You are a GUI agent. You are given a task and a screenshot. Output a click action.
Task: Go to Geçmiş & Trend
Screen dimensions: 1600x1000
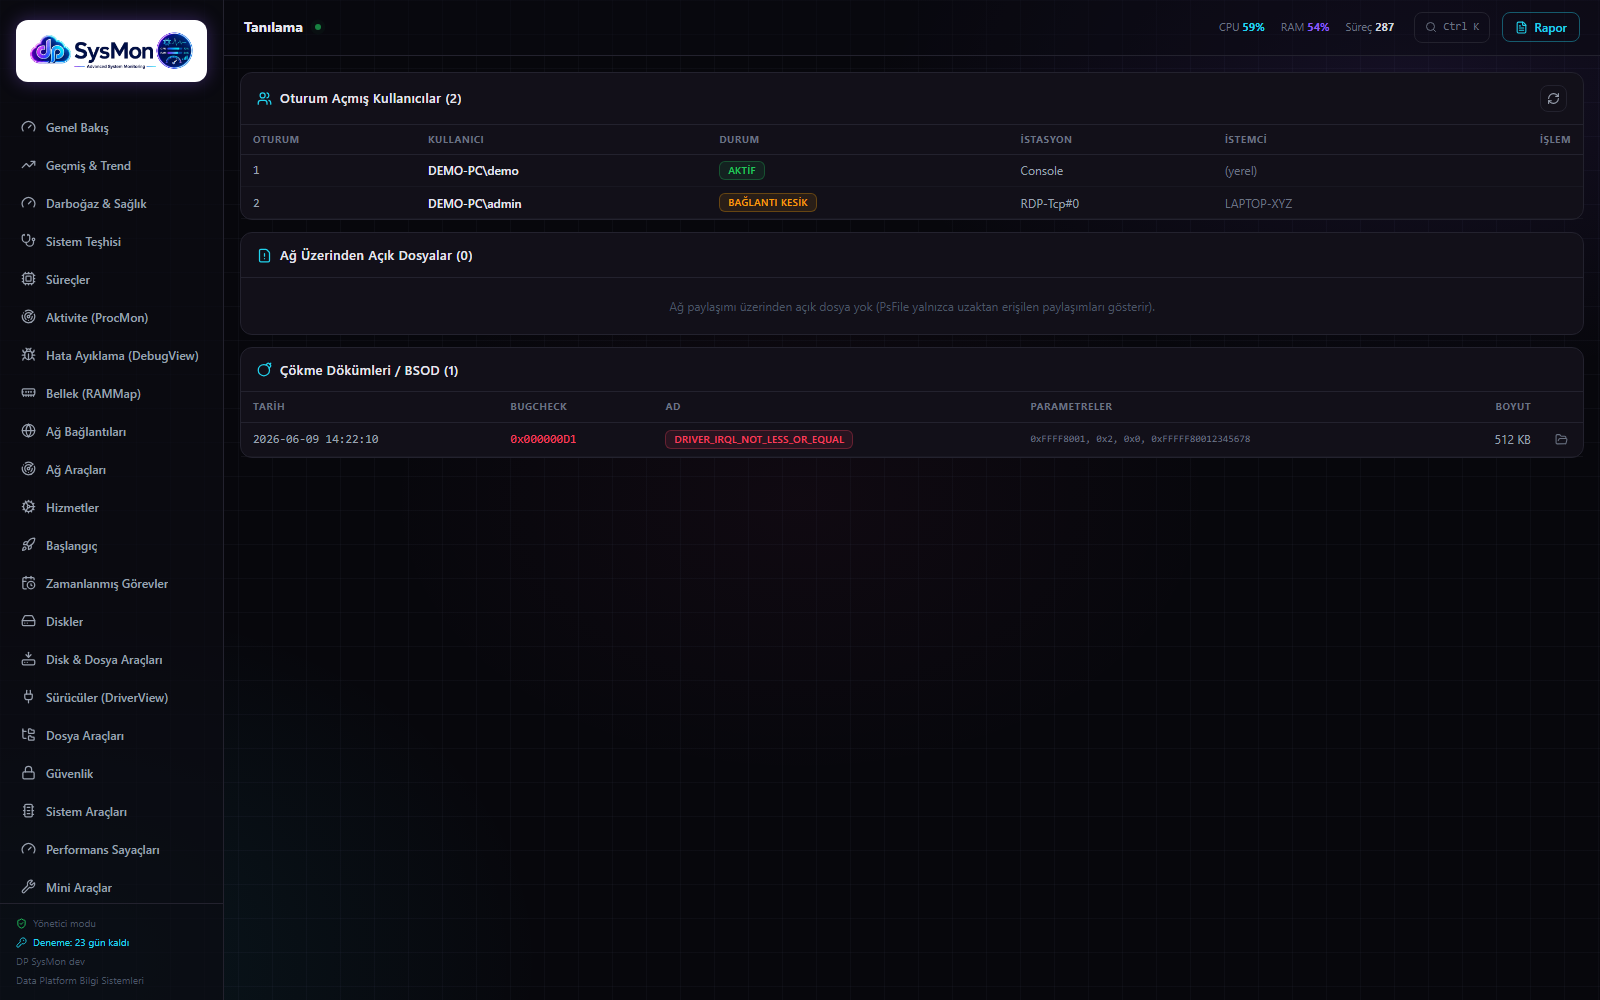click(111, 166)
